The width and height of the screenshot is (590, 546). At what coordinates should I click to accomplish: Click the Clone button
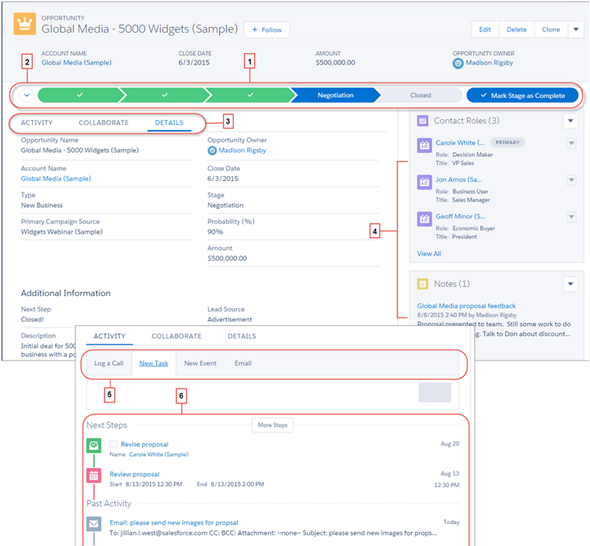(551, 29)
